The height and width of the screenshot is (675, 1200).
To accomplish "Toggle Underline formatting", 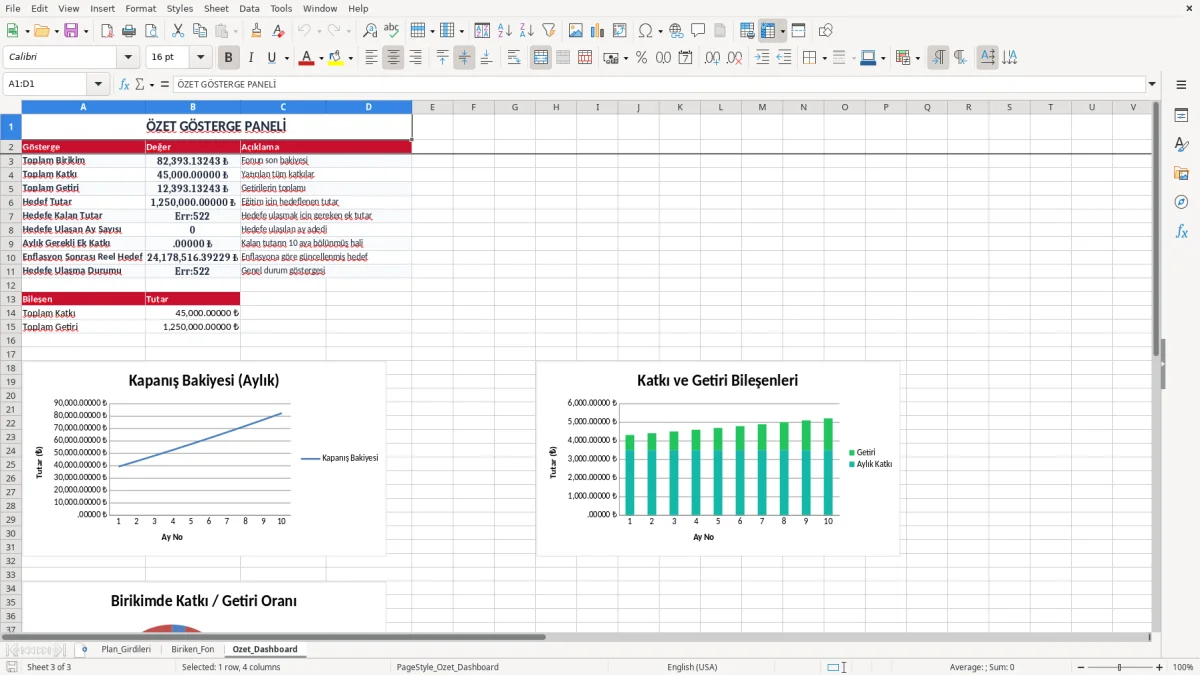I will 272,58.
